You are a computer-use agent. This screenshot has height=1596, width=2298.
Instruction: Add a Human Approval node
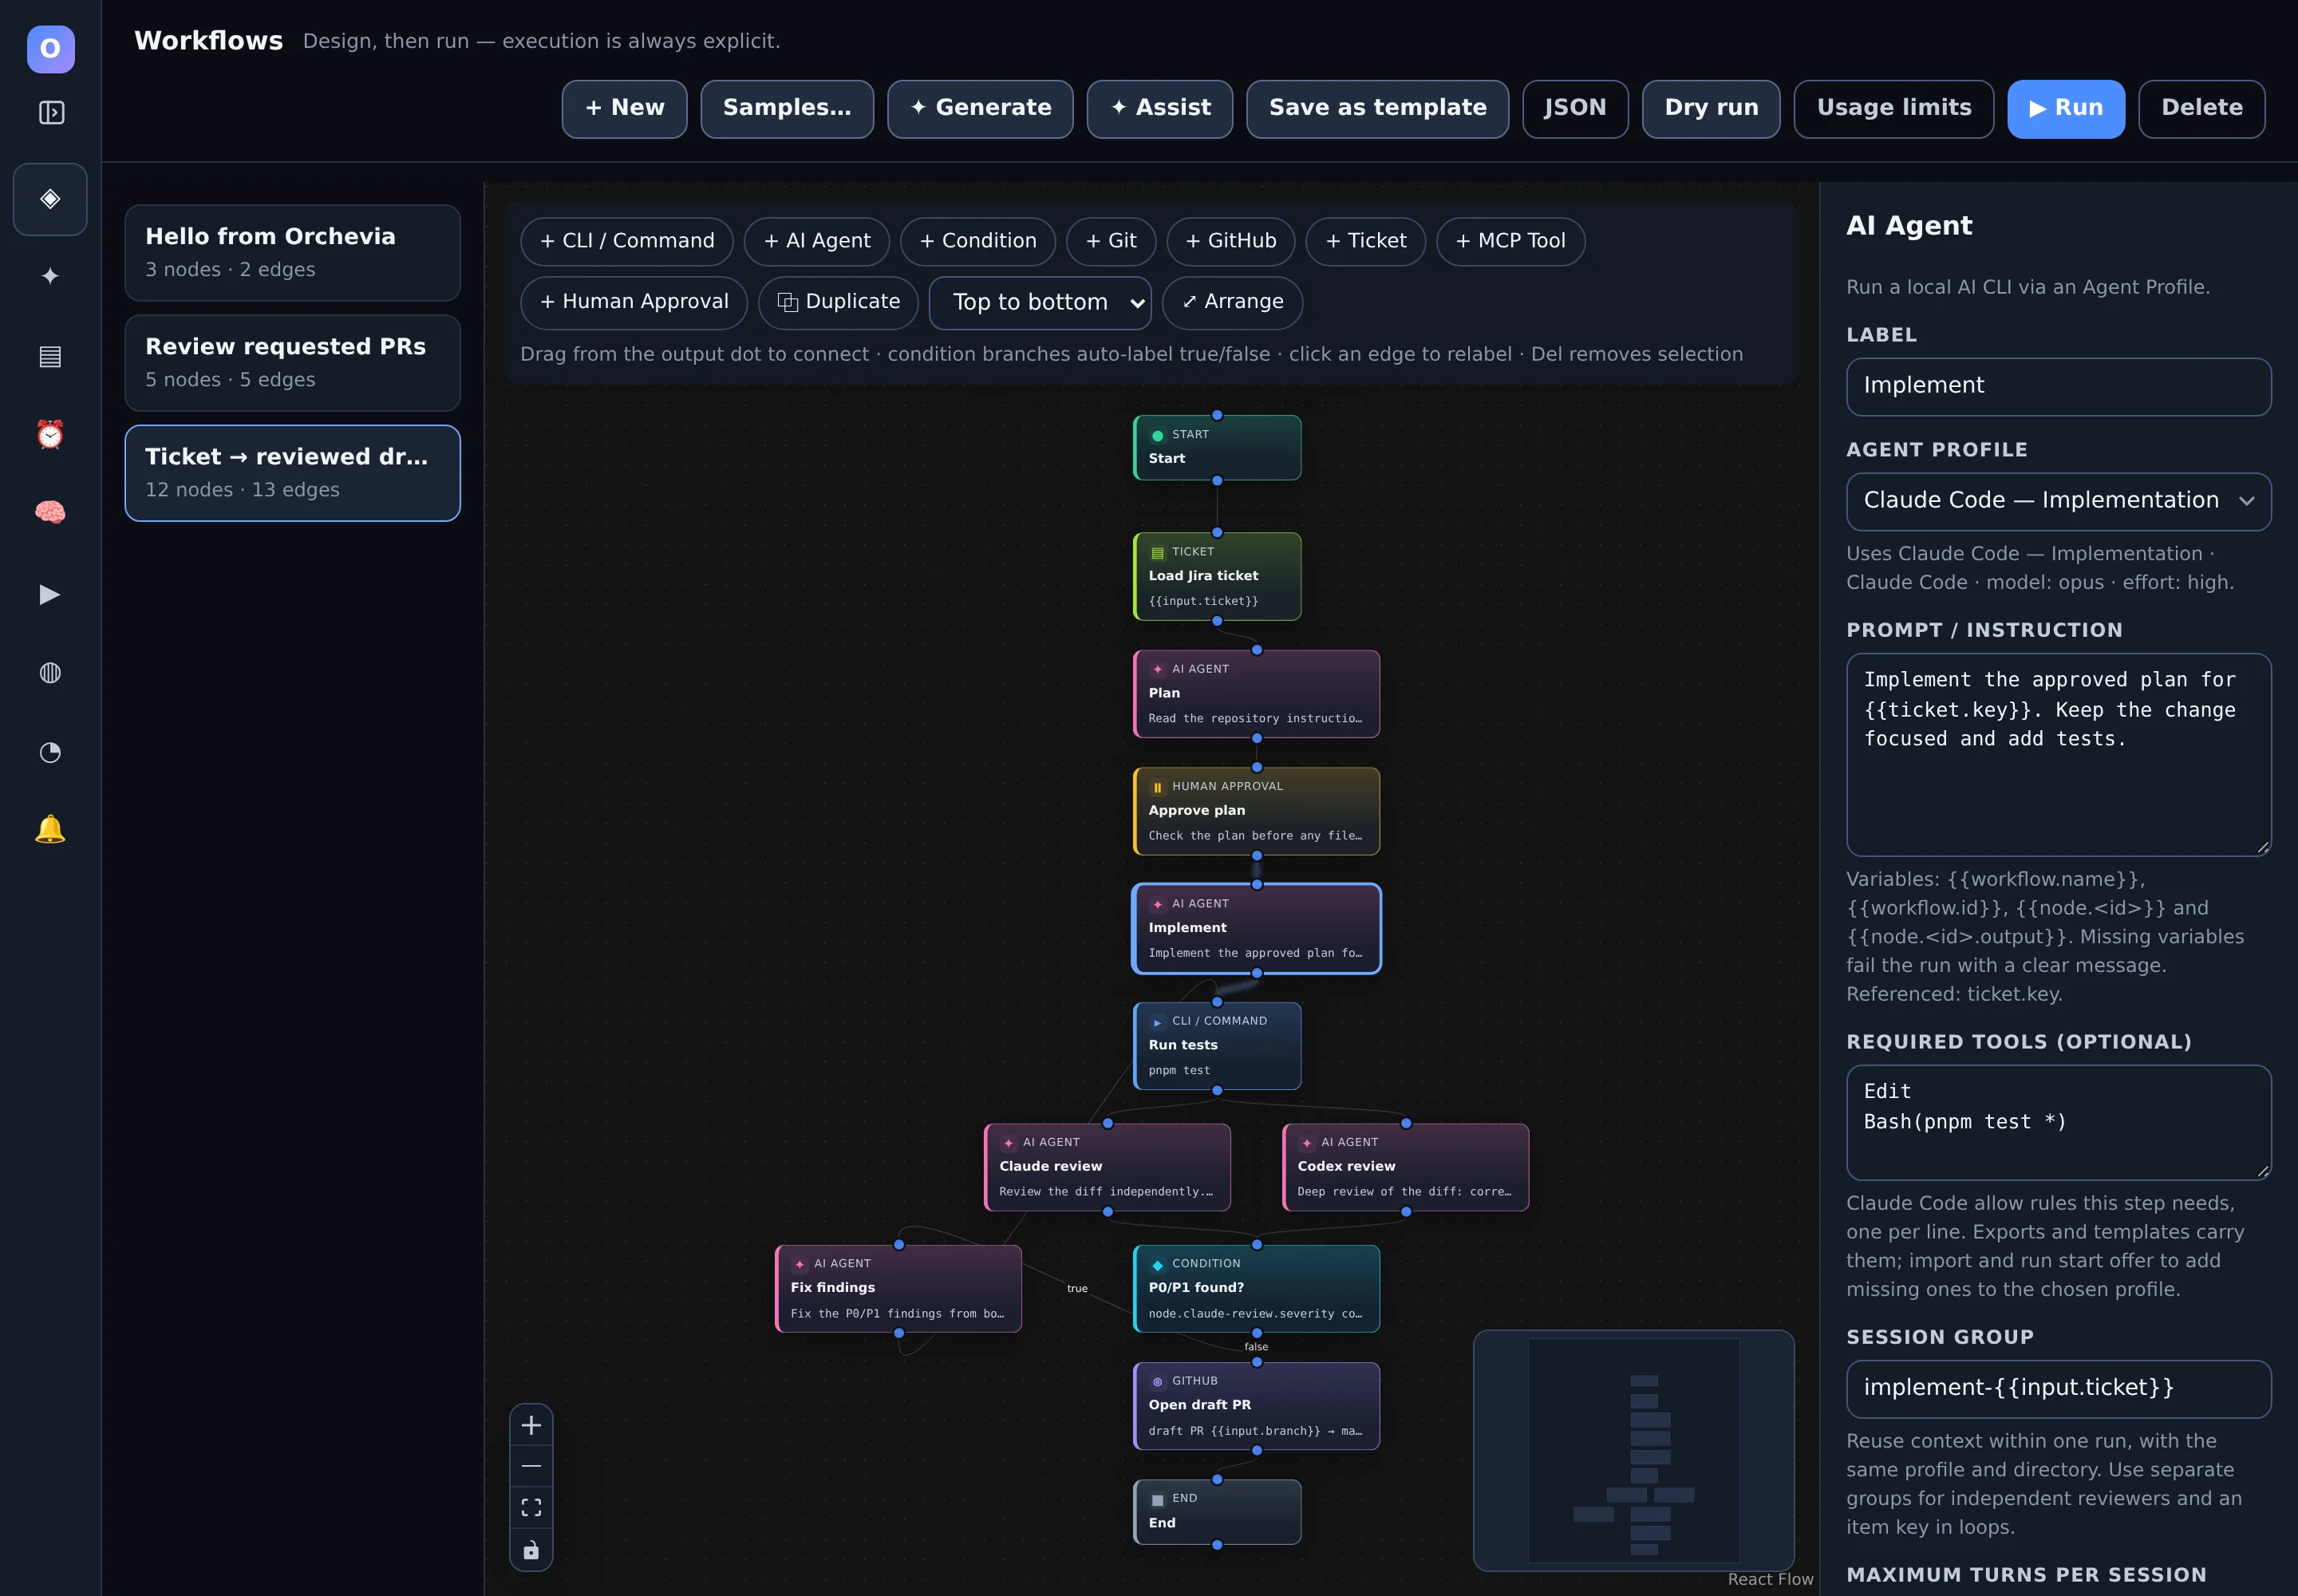point(634,302)
